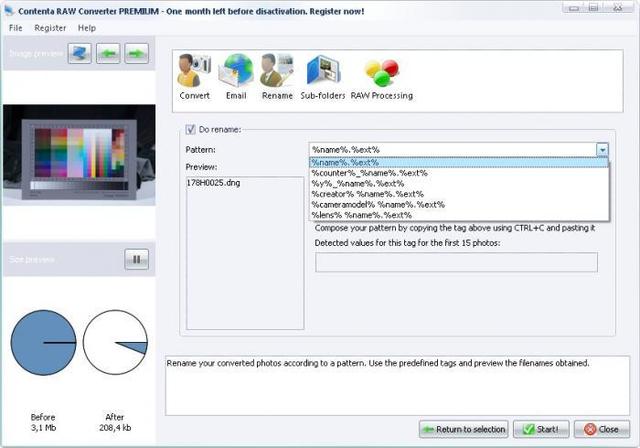This screenshot has width=640, height=448.
Task: Uncheck the Do rename checkbox
Action: 190,129
